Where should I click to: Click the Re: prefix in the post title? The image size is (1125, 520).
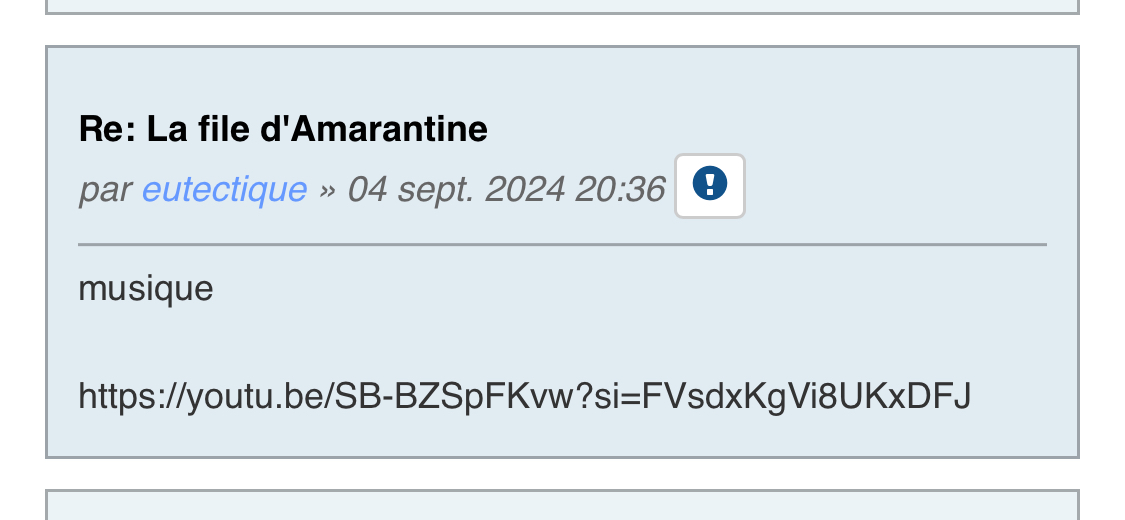[x=108, y=129]
